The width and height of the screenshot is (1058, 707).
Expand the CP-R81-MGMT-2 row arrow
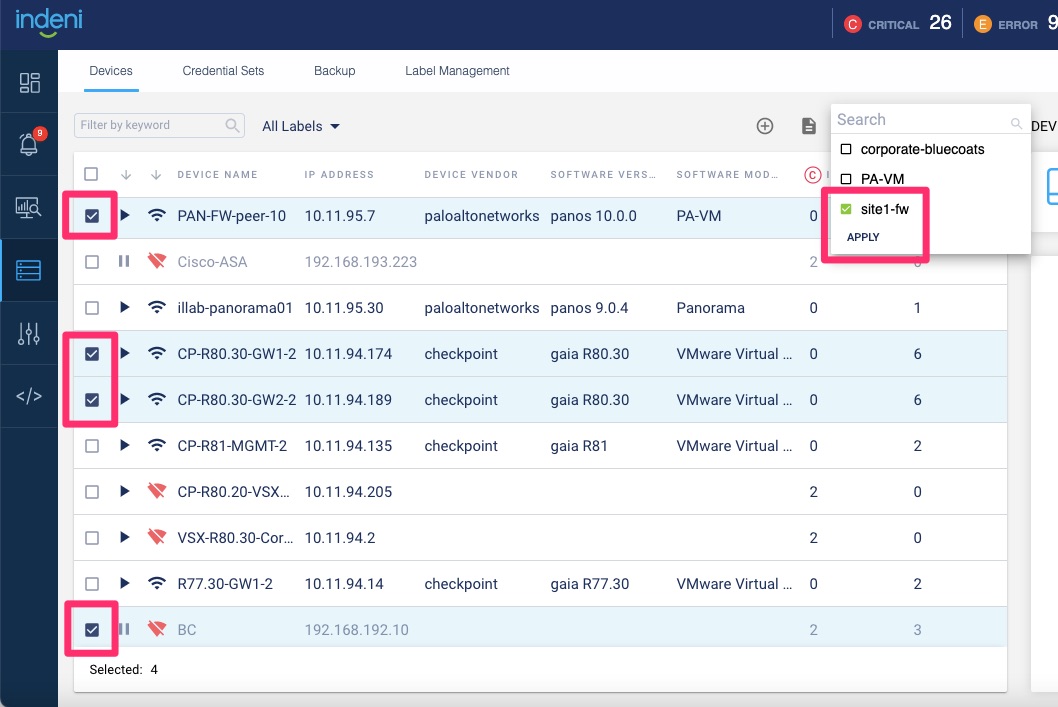tap(125, 446)
